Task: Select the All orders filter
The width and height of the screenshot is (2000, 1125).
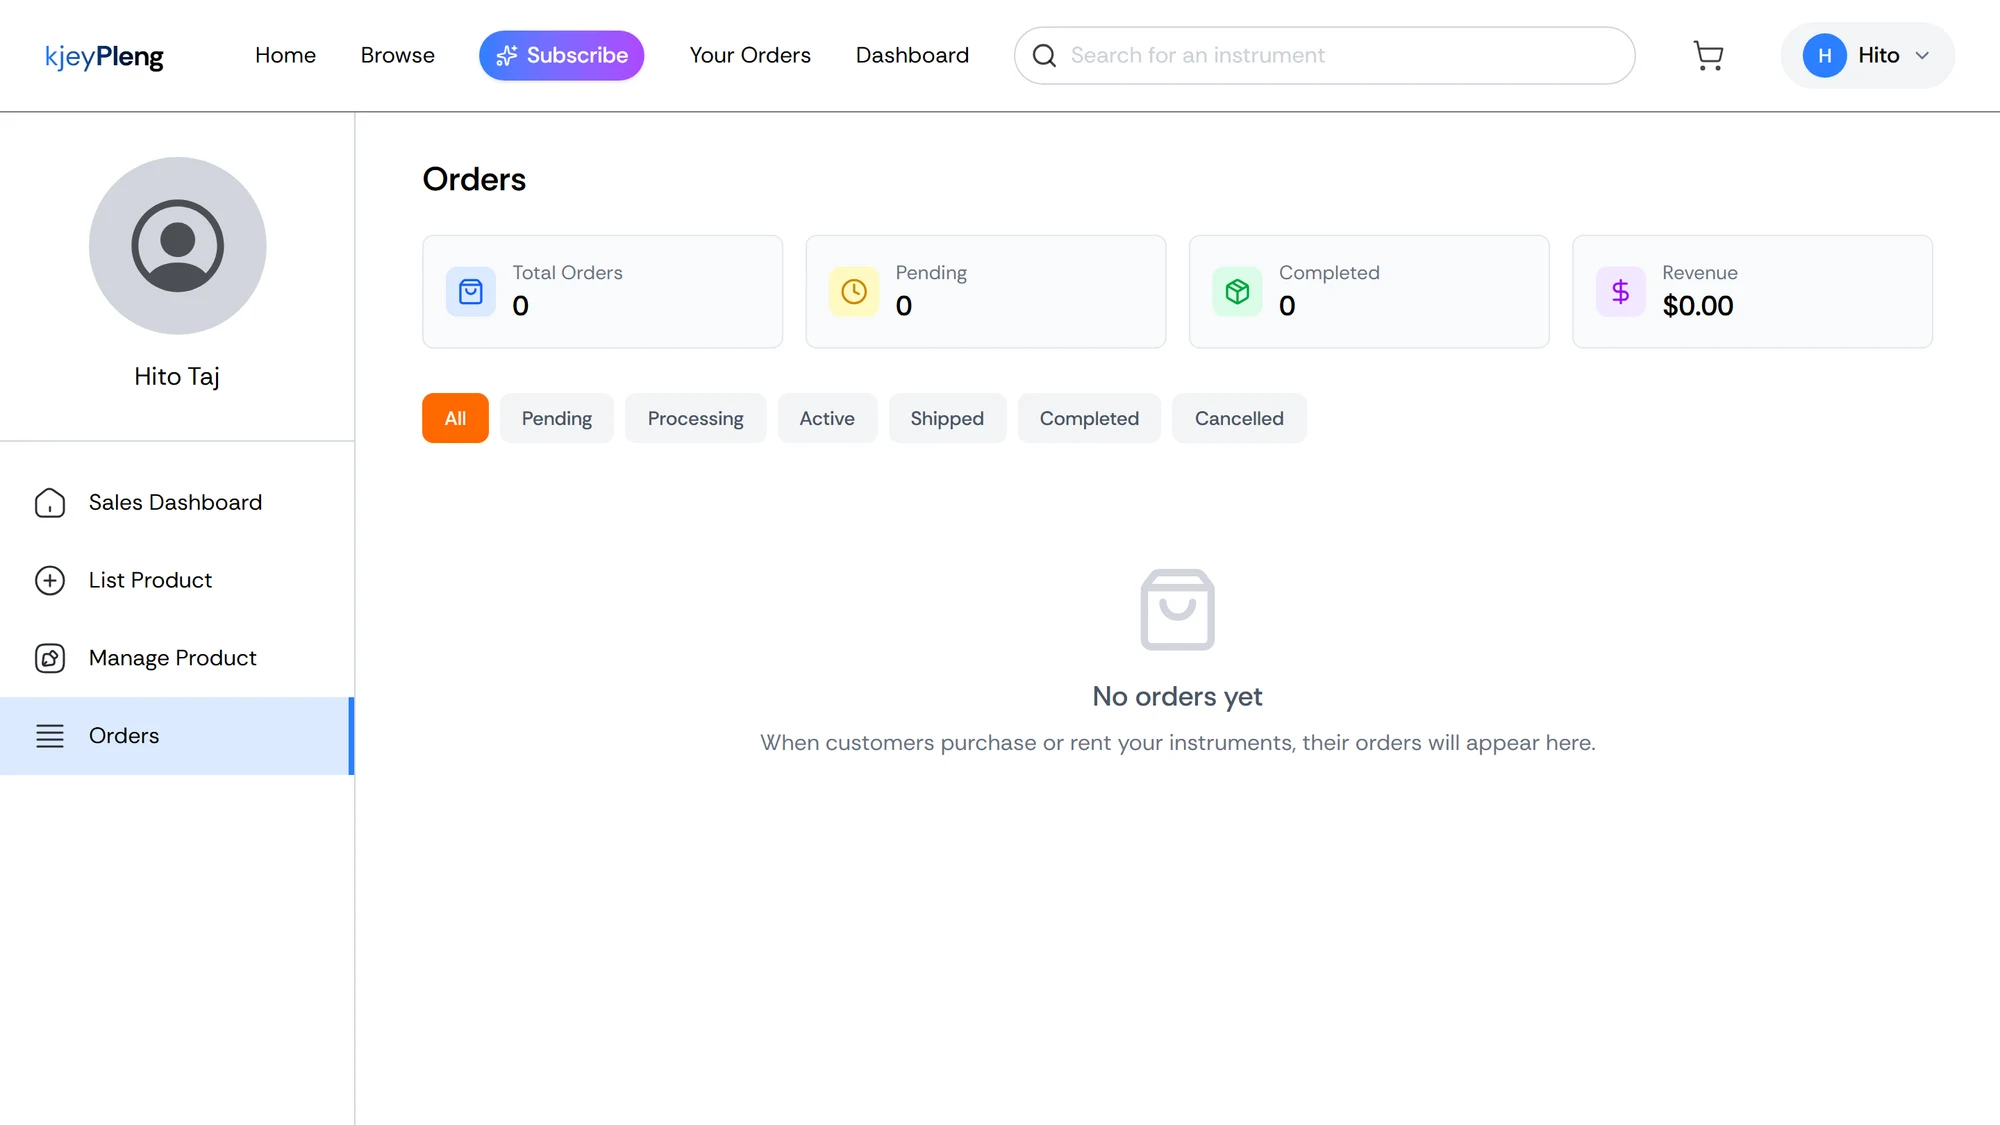Action: click(455, 418)
